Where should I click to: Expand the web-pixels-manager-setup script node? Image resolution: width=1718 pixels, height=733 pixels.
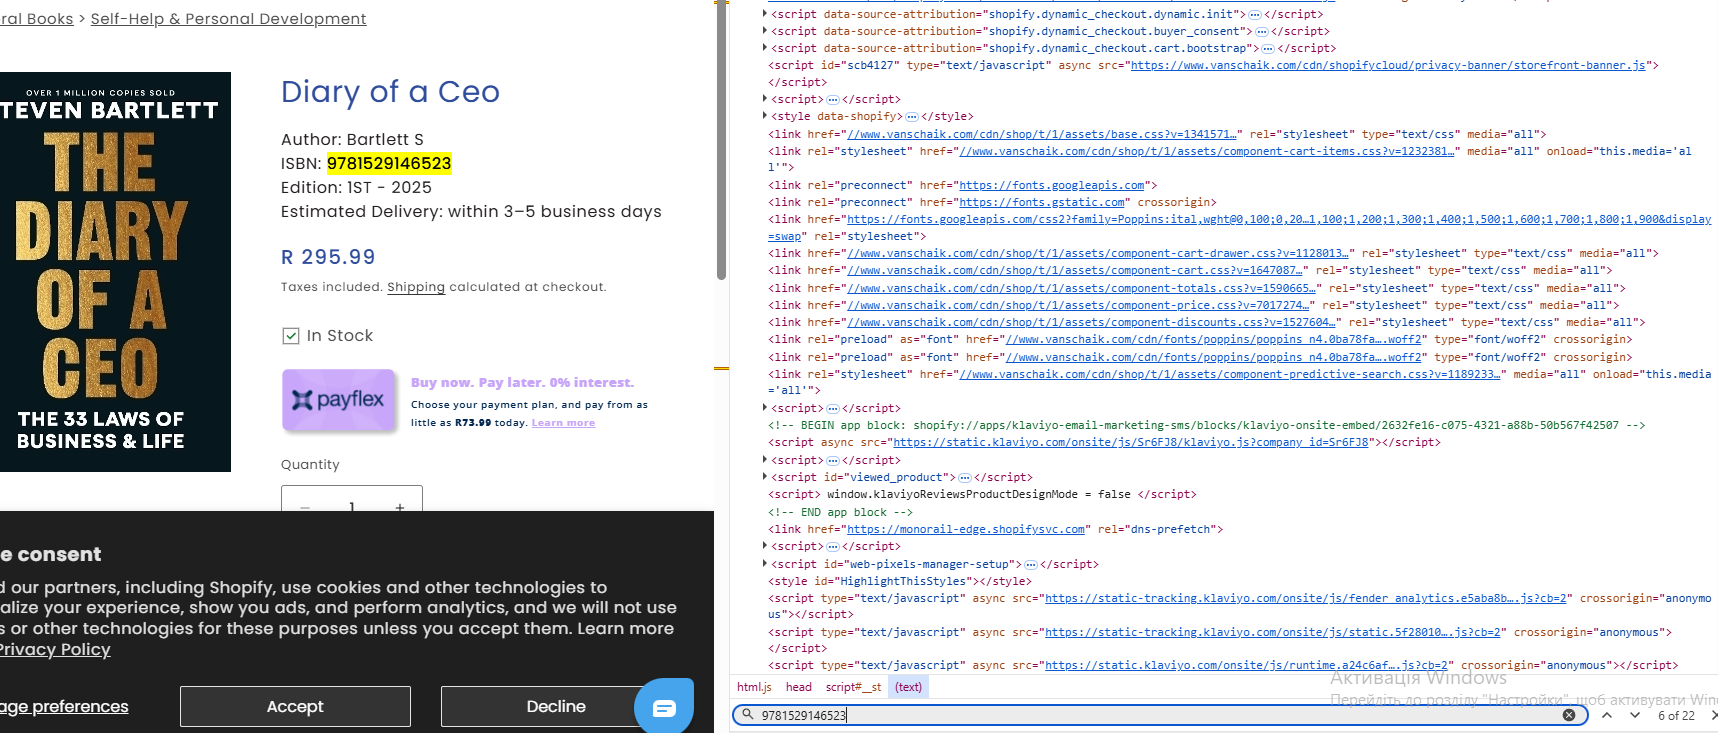point(765,564)
